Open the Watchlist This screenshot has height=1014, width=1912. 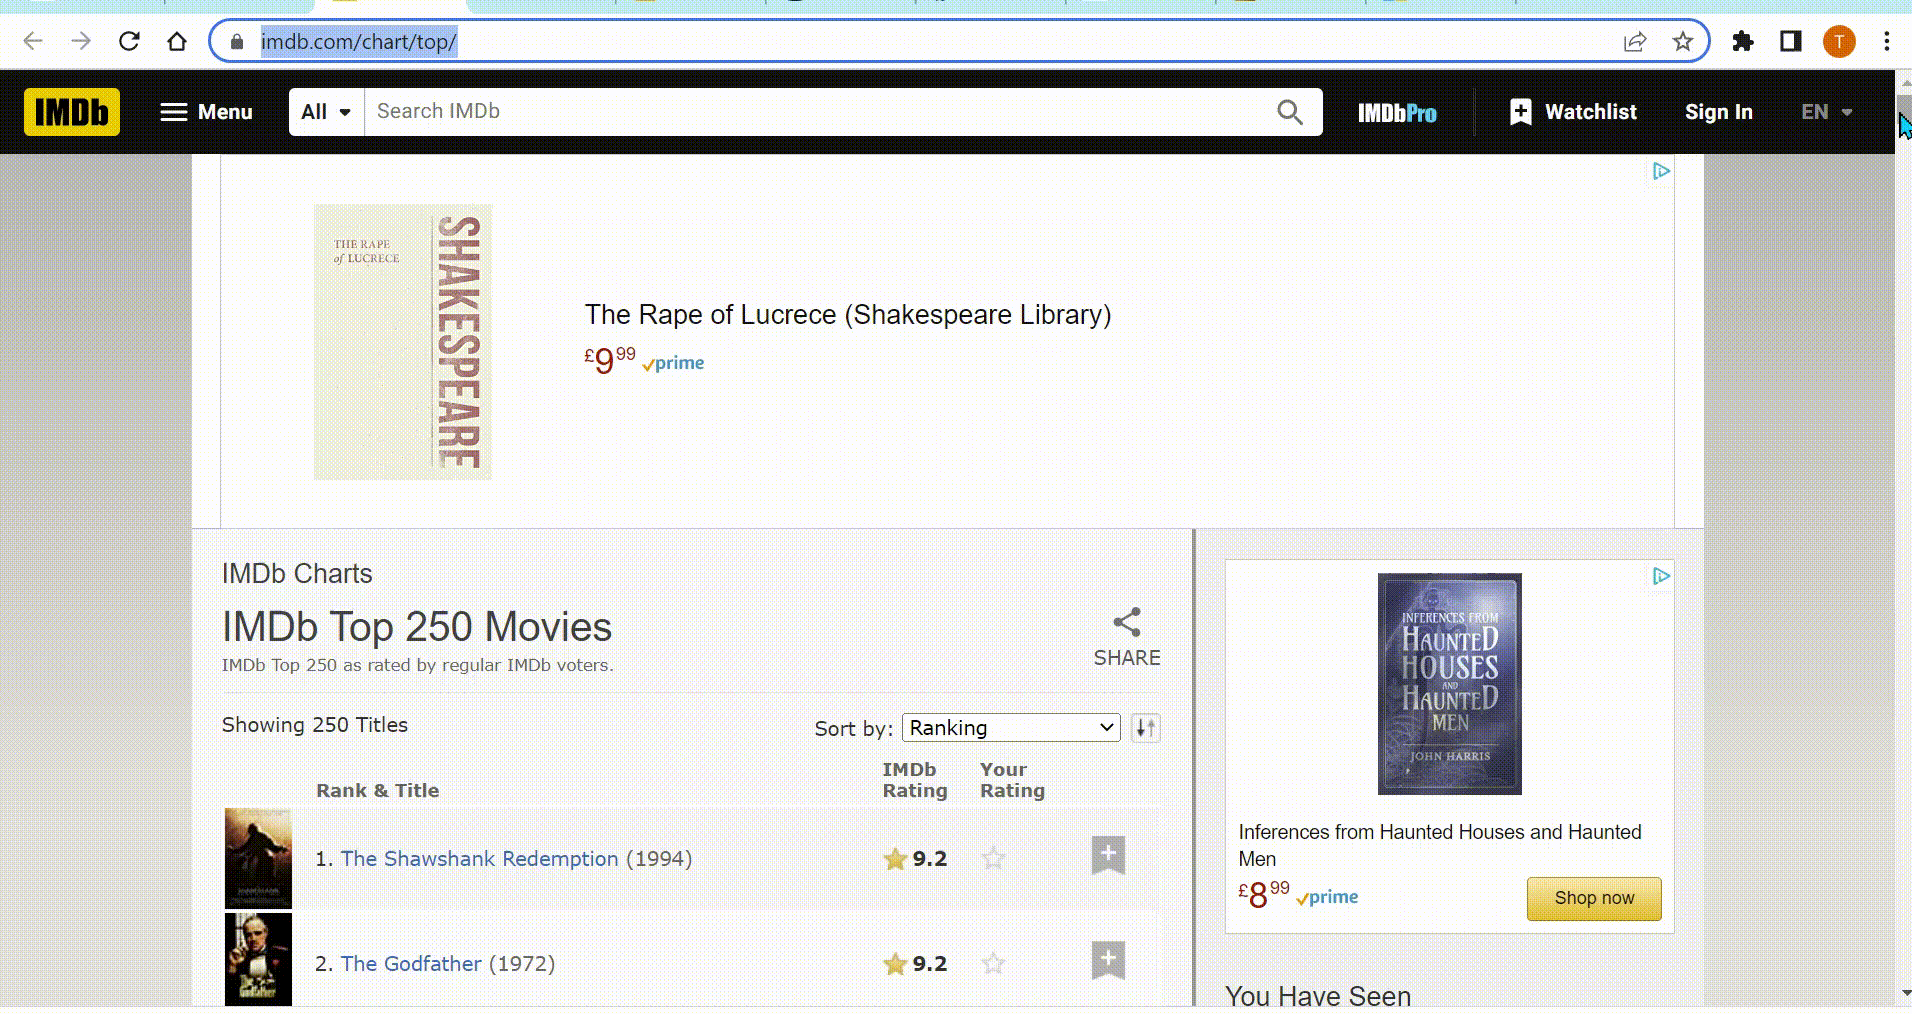coord(1573,112)
